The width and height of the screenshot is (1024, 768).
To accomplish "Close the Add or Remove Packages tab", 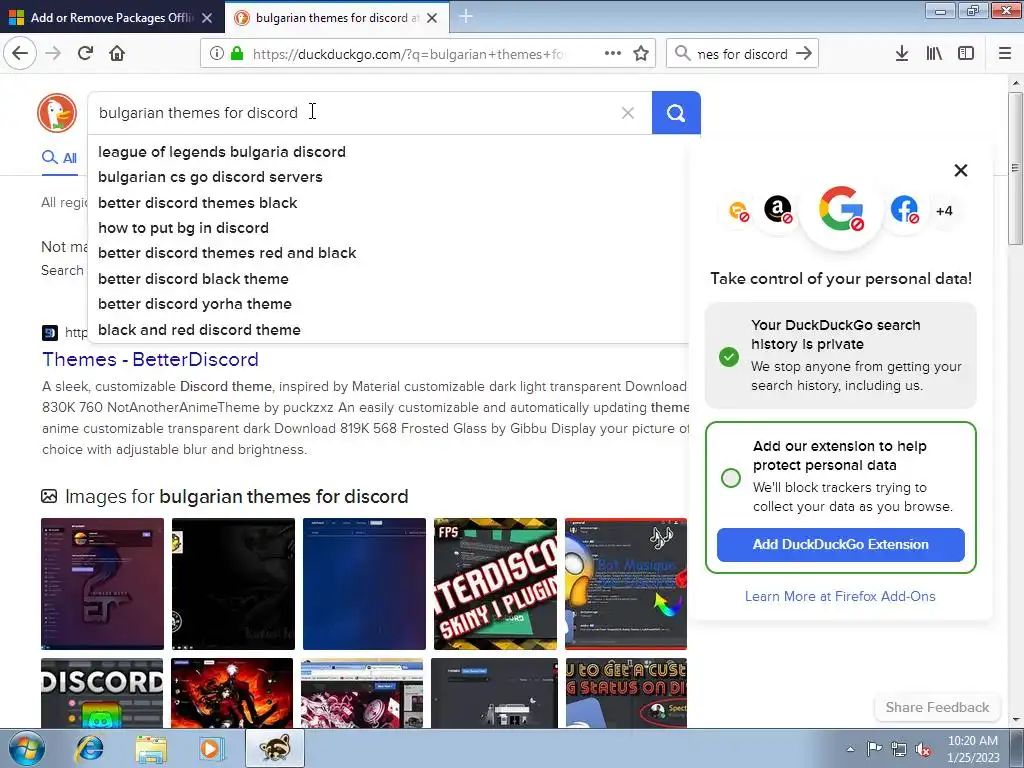I will (x=207, y=18).
